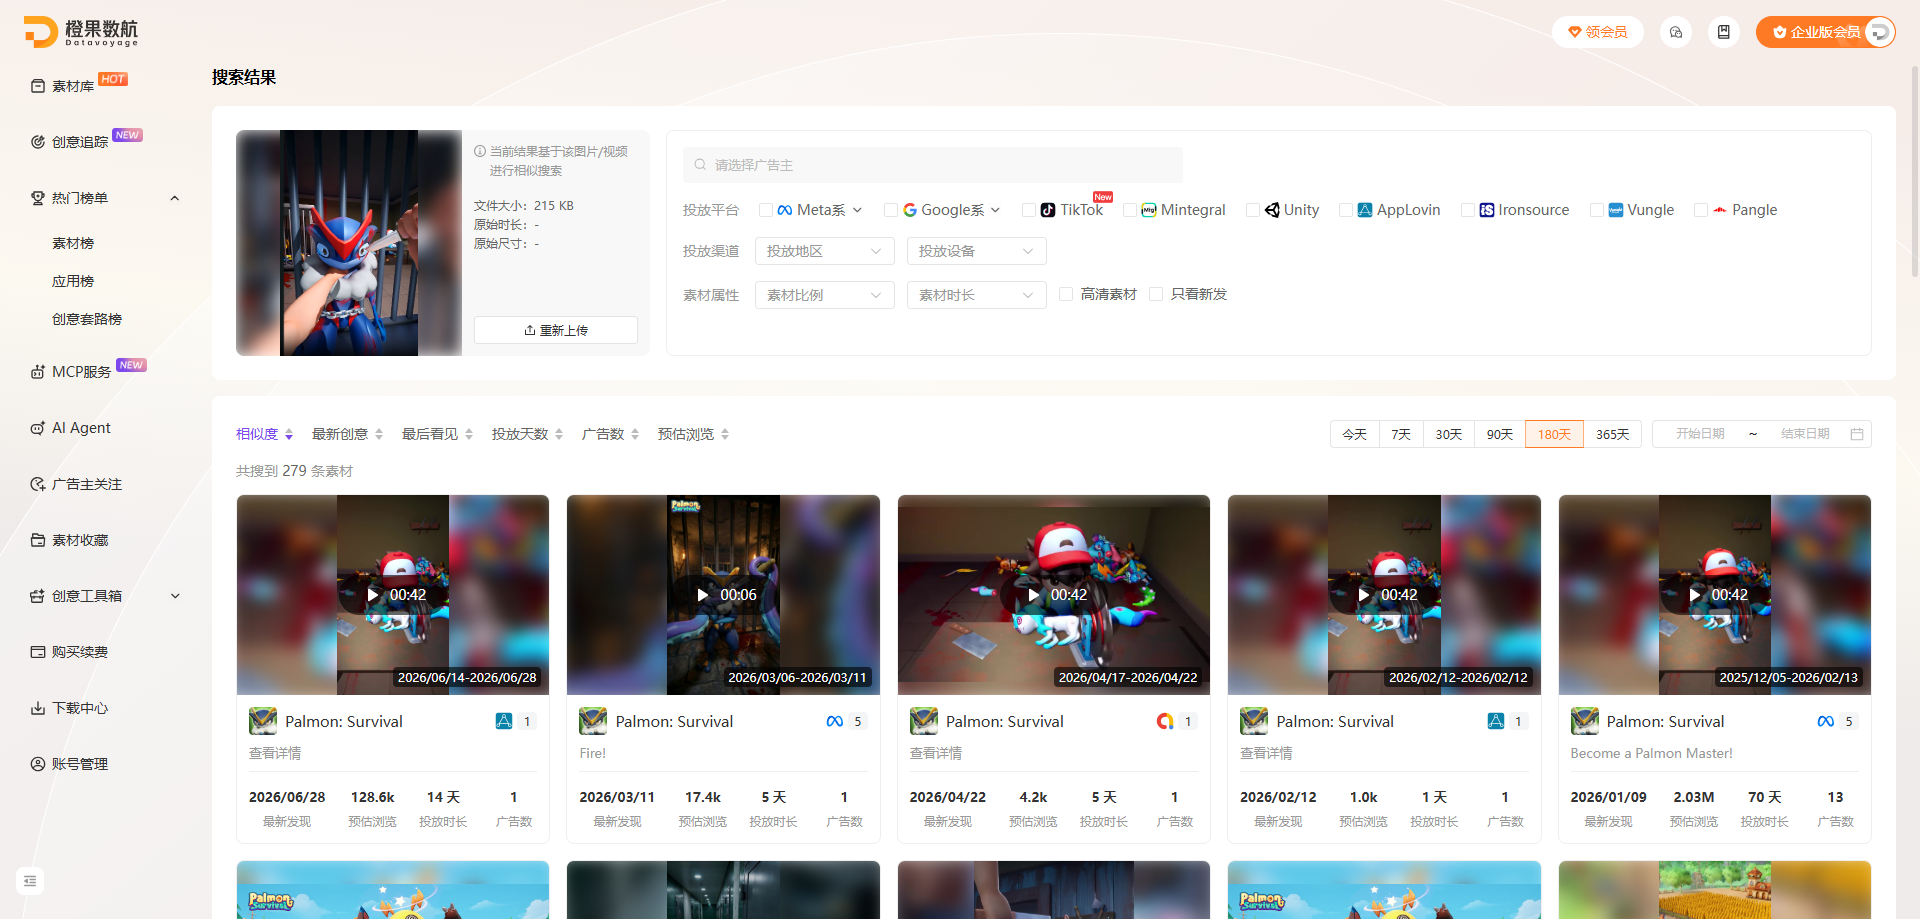Toggle the Pangle platform checkbox
Viewport: 1920px width, 919px height.
pos(1700,210)
